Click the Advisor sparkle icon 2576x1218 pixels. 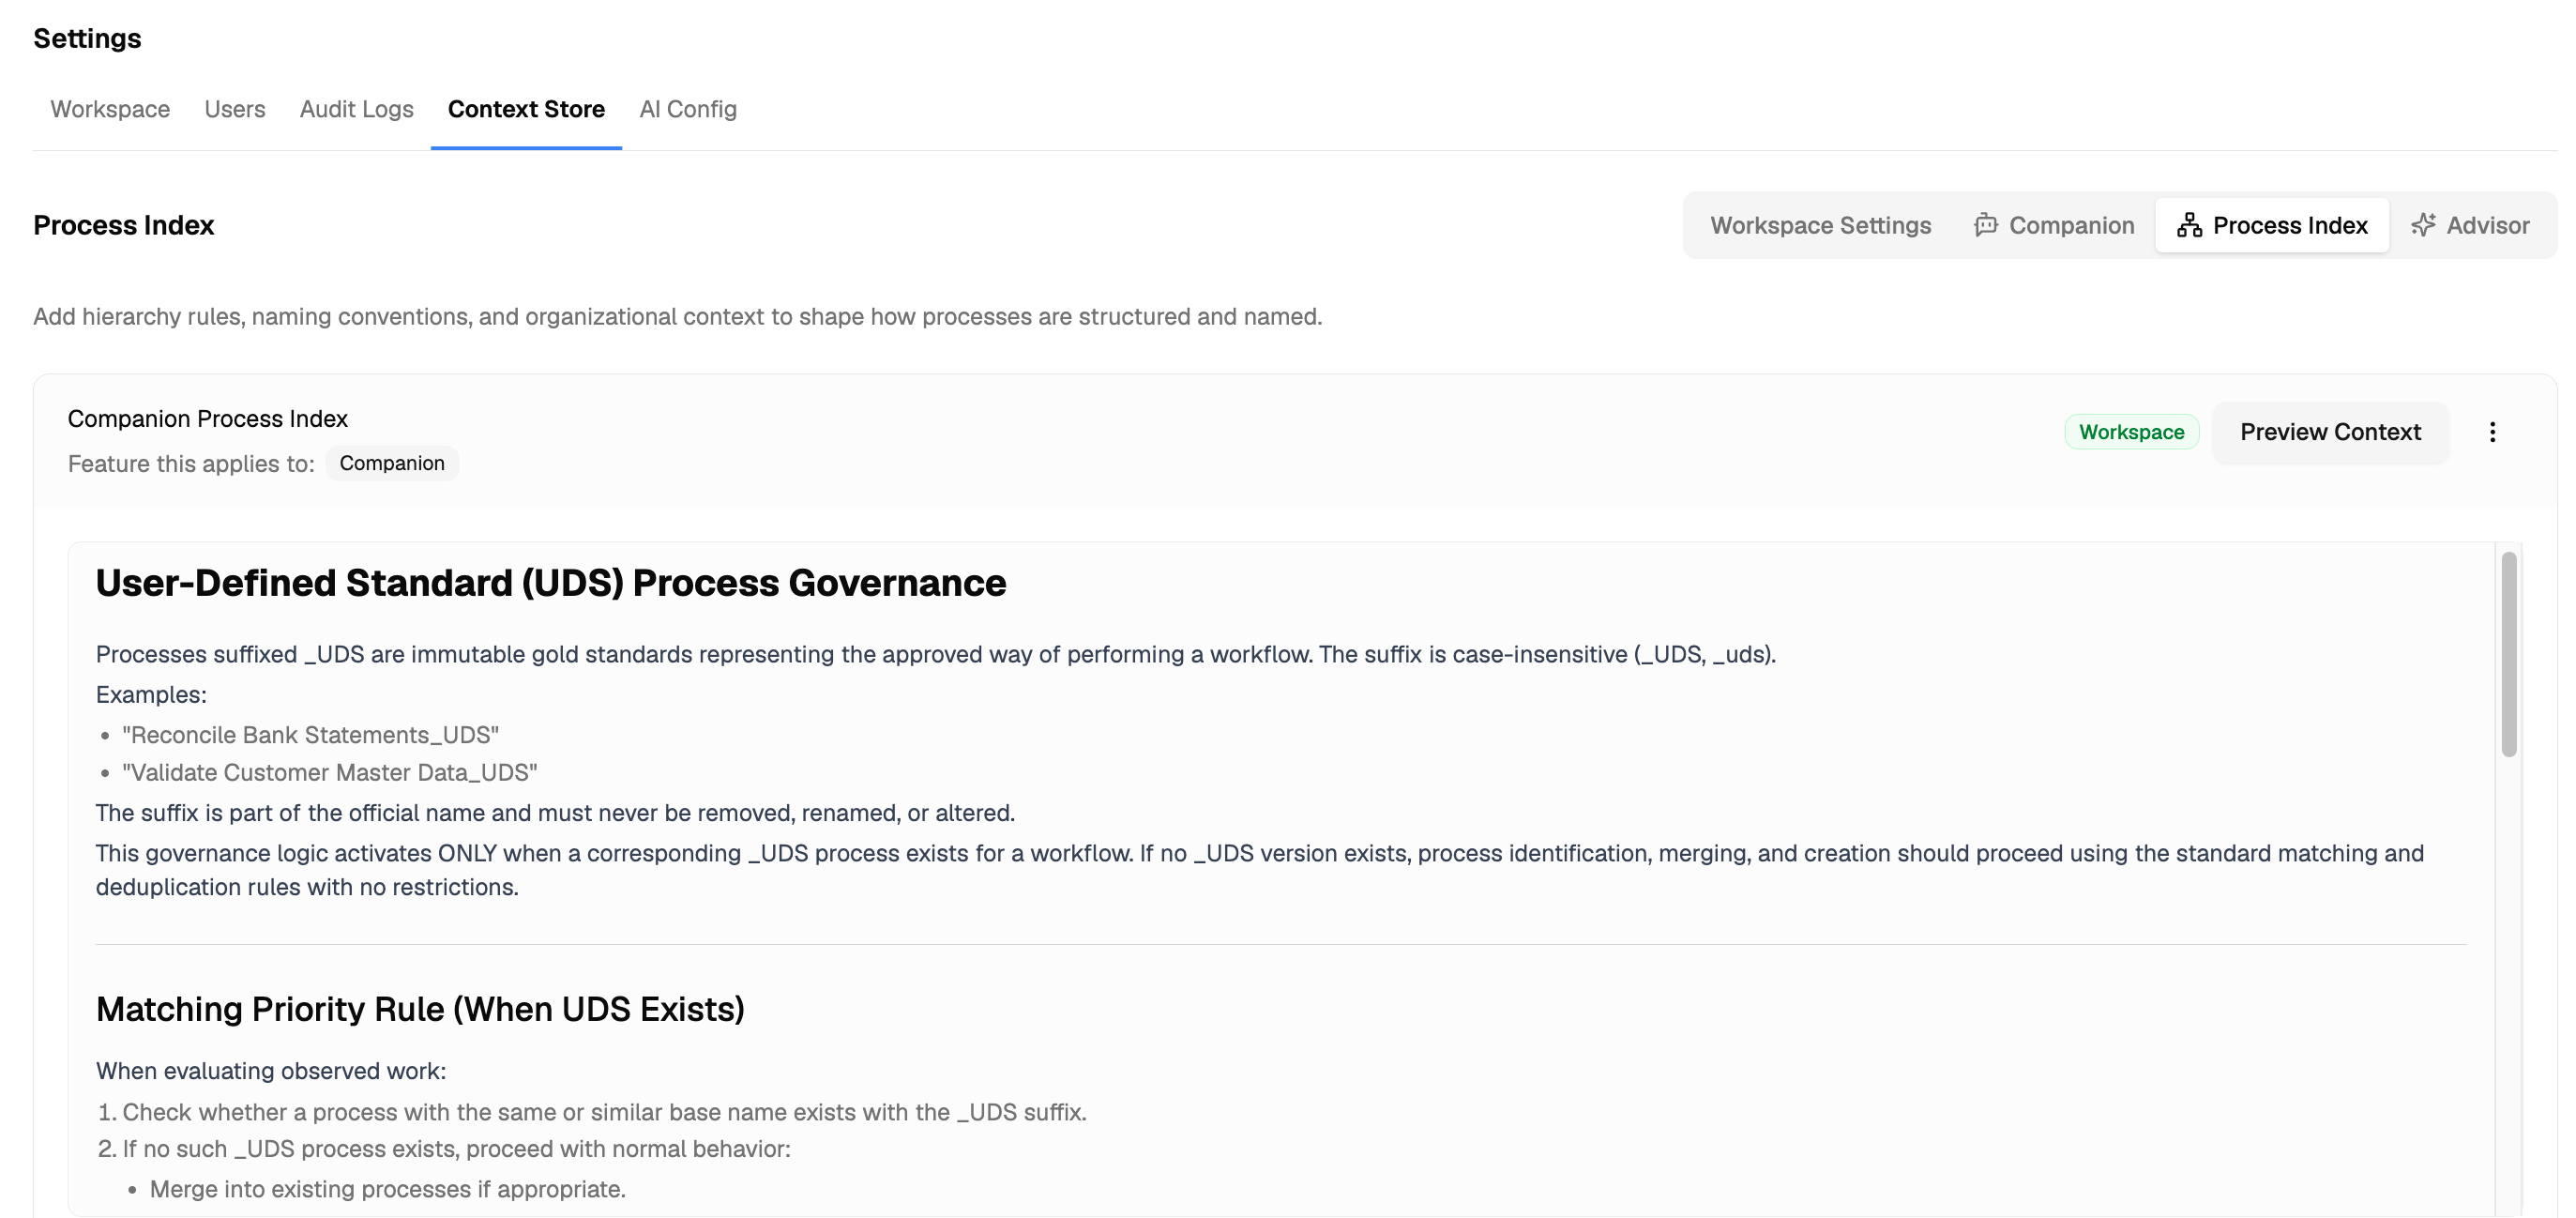pos(2422,225)
